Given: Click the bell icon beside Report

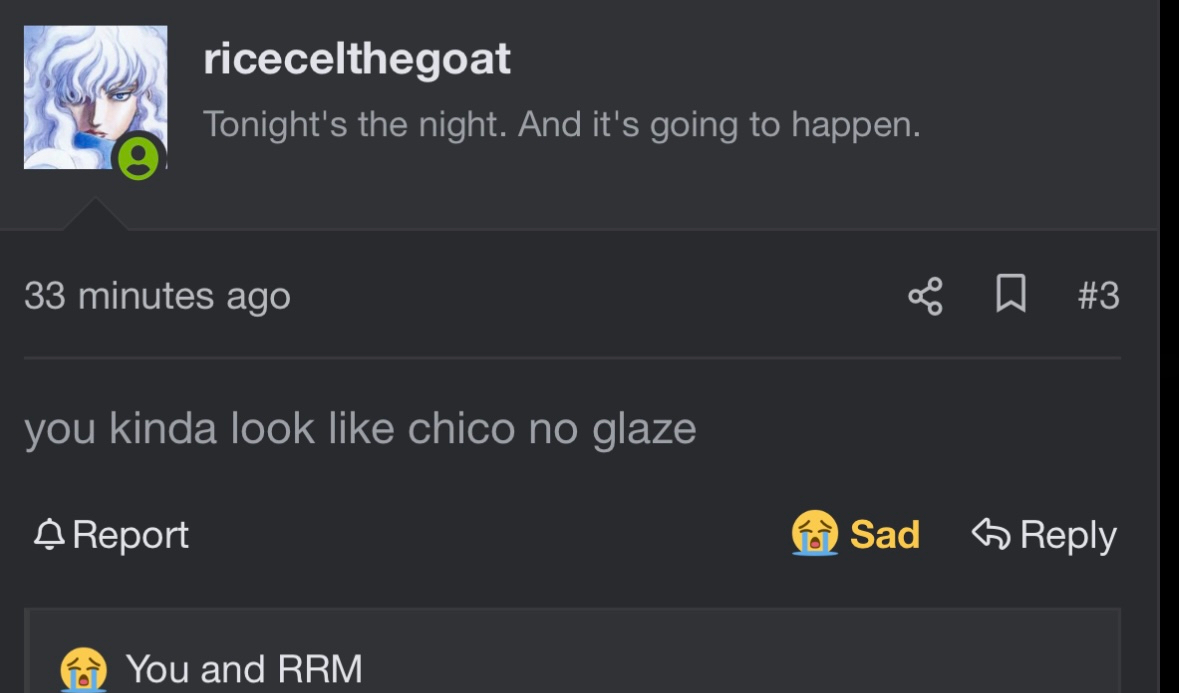Looking at the screenshot, I should click(x=47, y=536).
